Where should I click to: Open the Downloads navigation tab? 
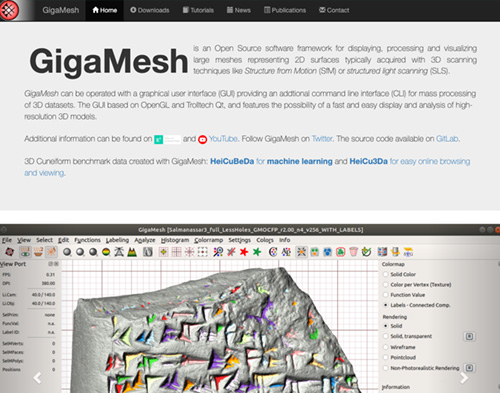[150, 10]
